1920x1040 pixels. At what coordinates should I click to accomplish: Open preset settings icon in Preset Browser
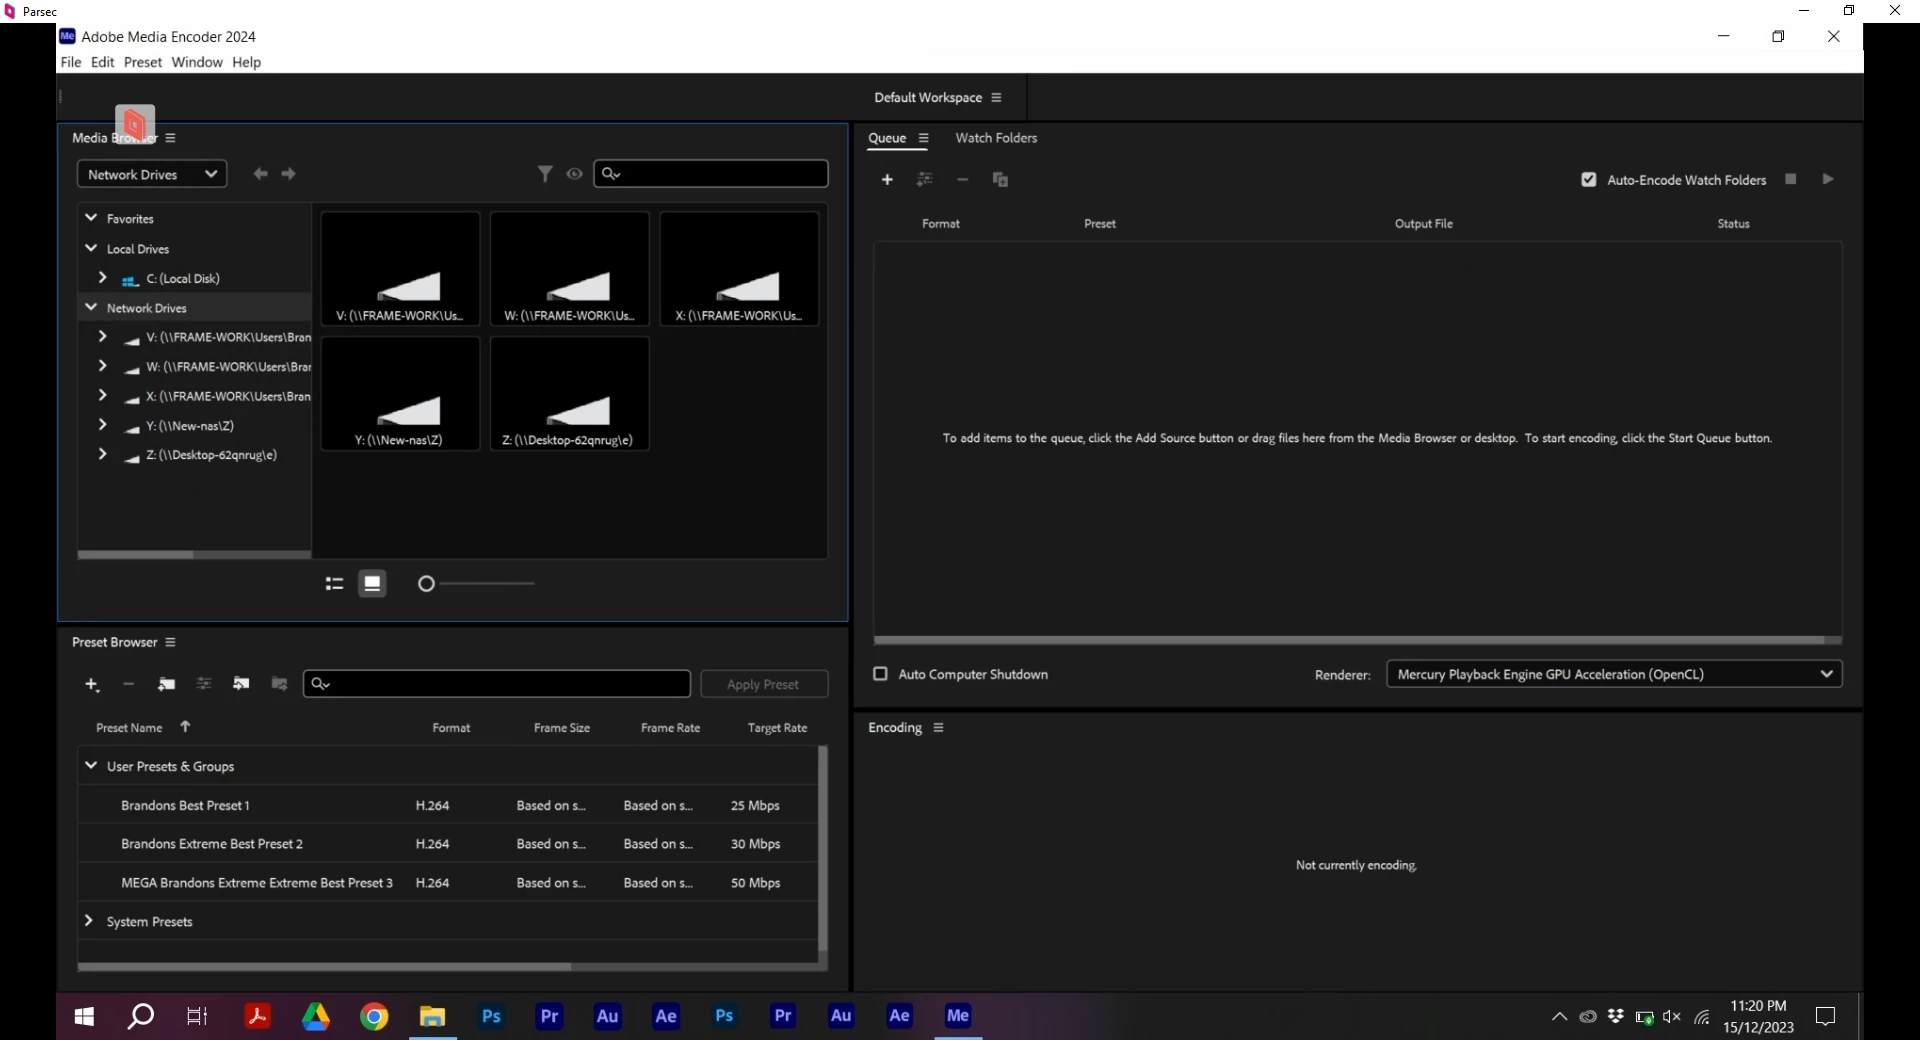coord(204,685)
